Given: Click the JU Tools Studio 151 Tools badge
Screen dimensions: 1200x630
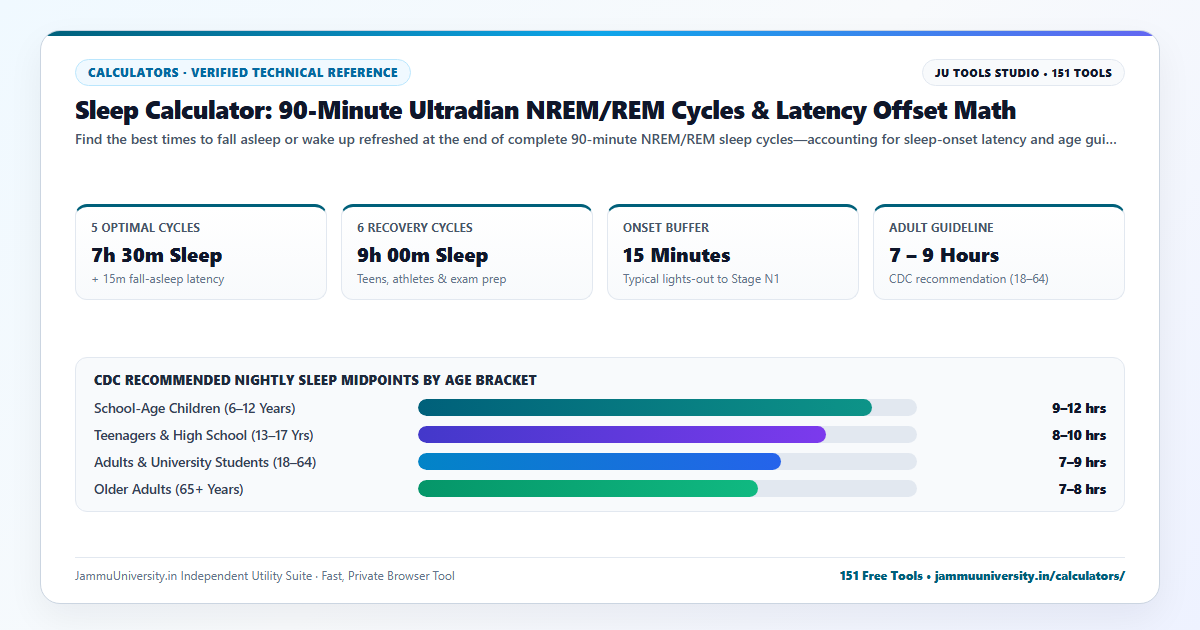Looking at the screenshot, I should 1023,73.
